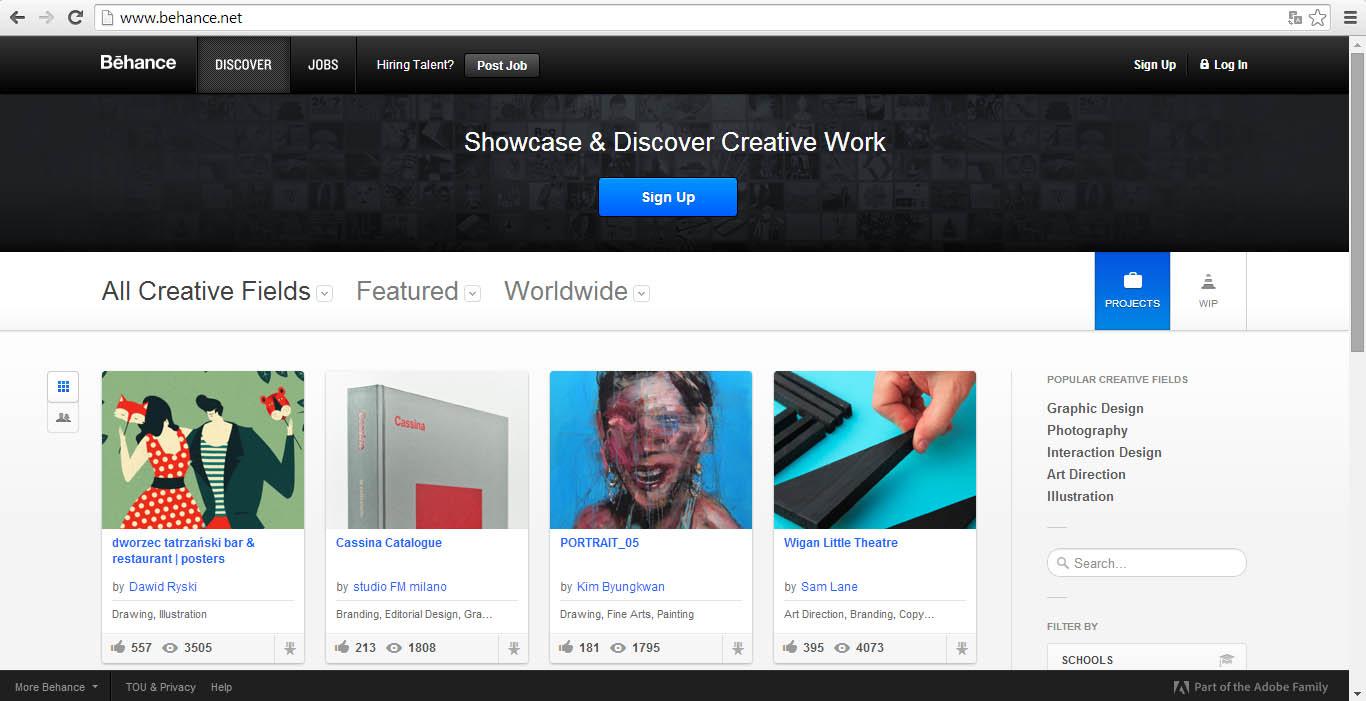The height and width of the screenshot is (701, 1366).
Task: Select the PROJECTS tab
Action: coord(1132,291)
